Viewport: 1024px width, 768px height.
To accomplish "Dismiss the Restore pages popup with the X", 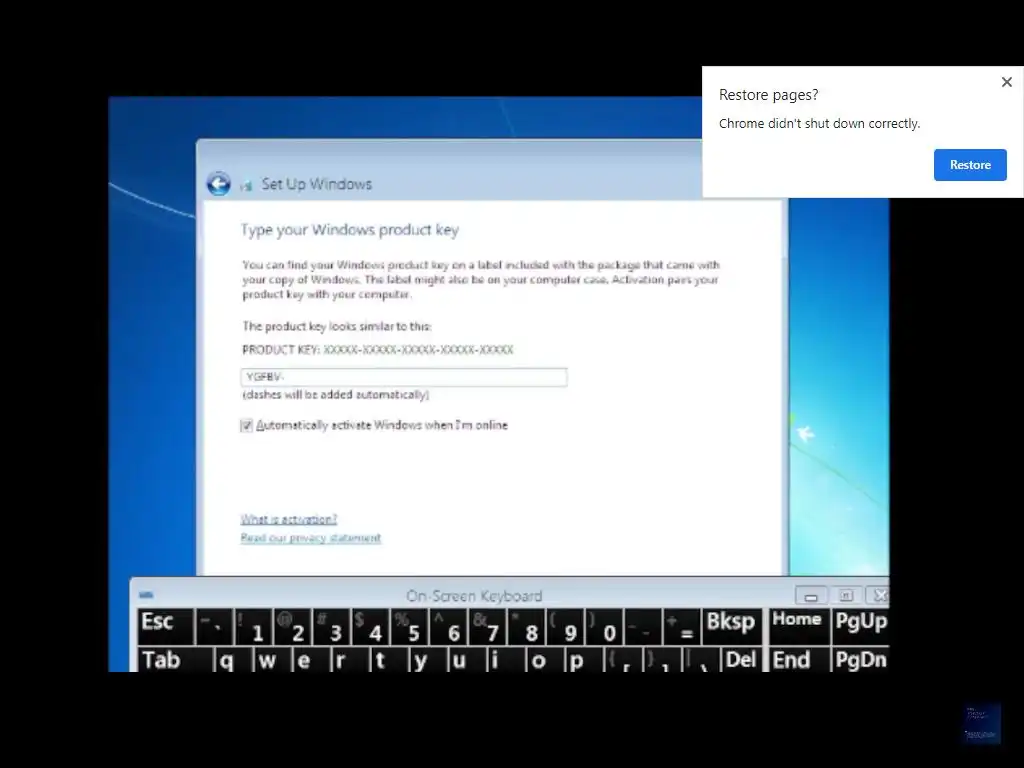I will (x=1006, y=82).
